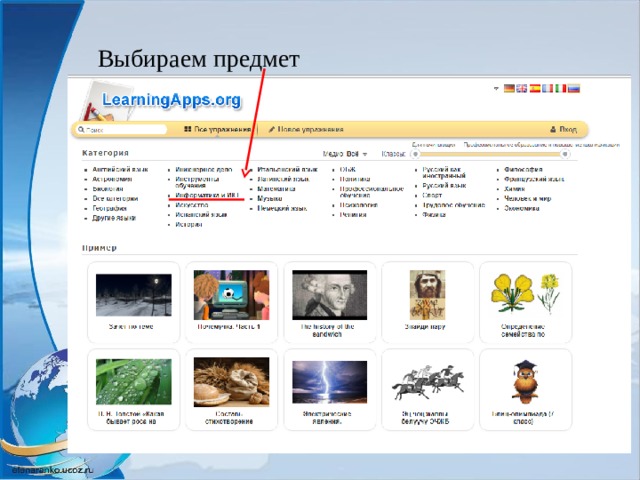The image size is (640, 480).
Task: Open the Астрономия category
Action: point(112,179)
